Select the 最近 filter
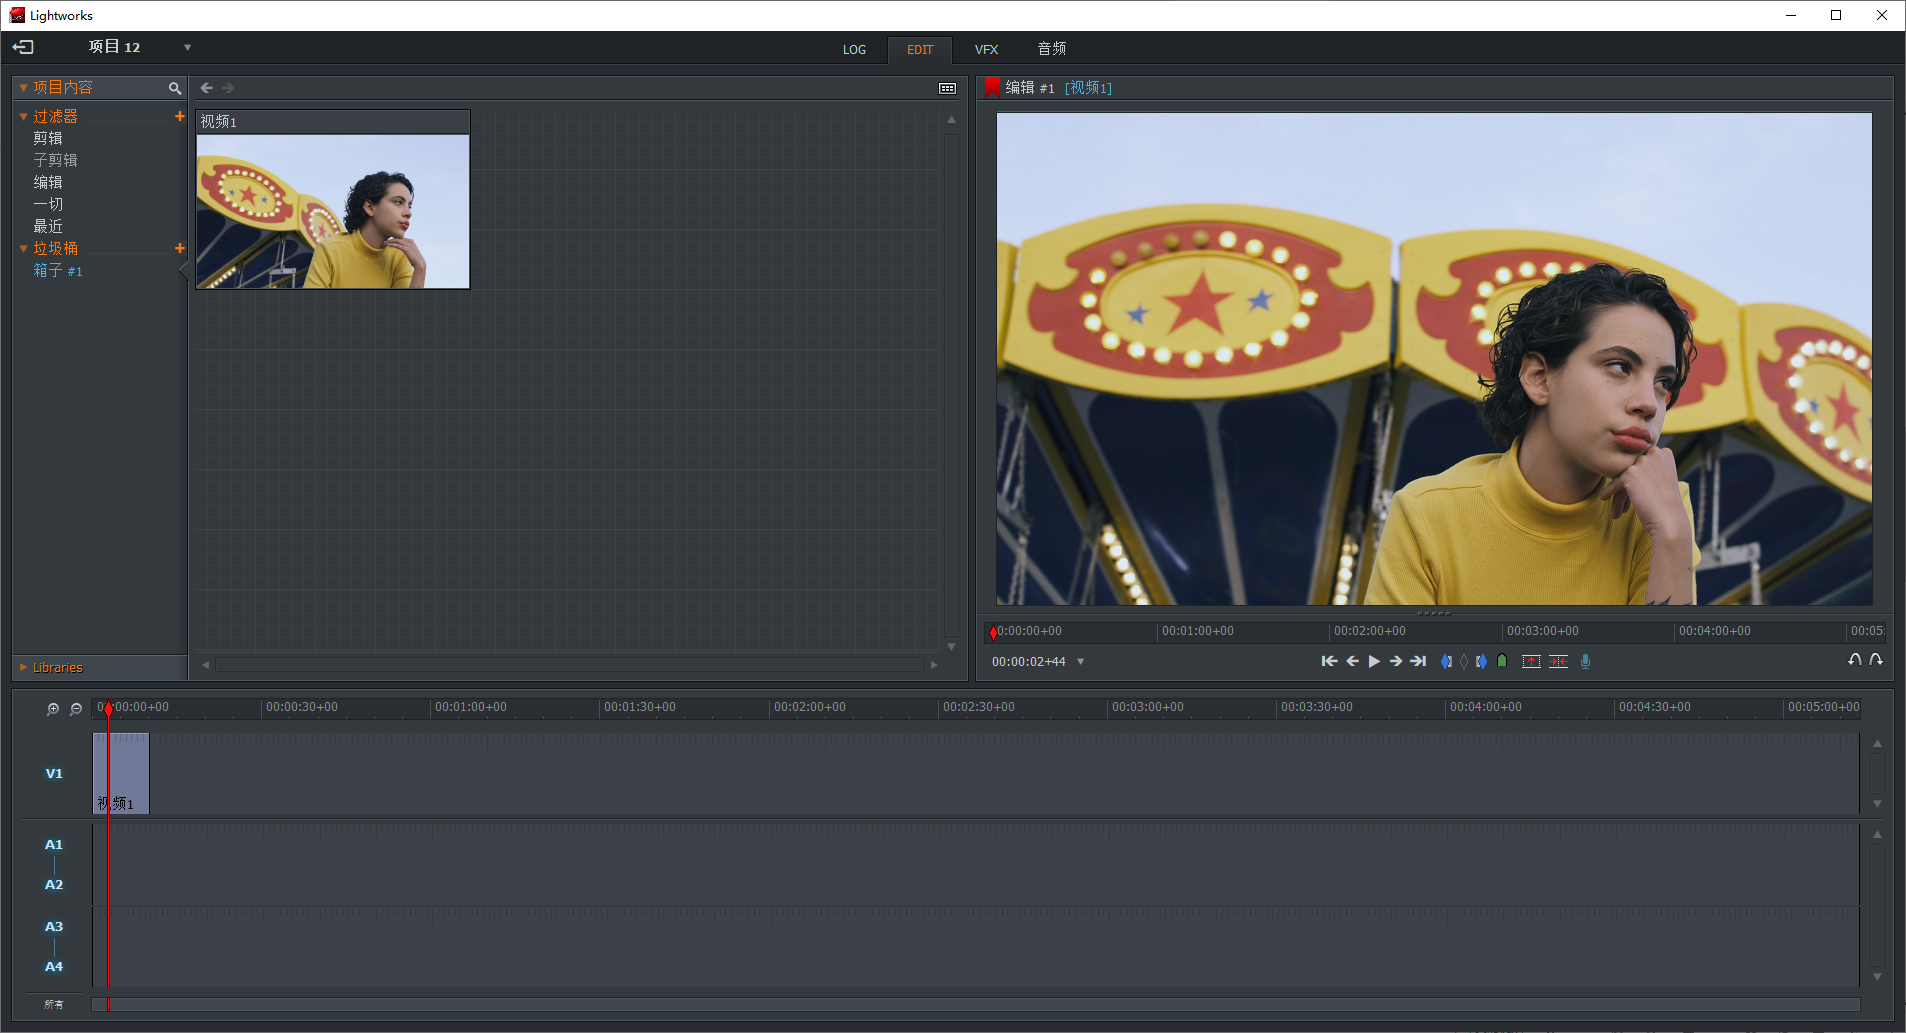Screen dimensions: 1906x1033 tap(48, 226)
